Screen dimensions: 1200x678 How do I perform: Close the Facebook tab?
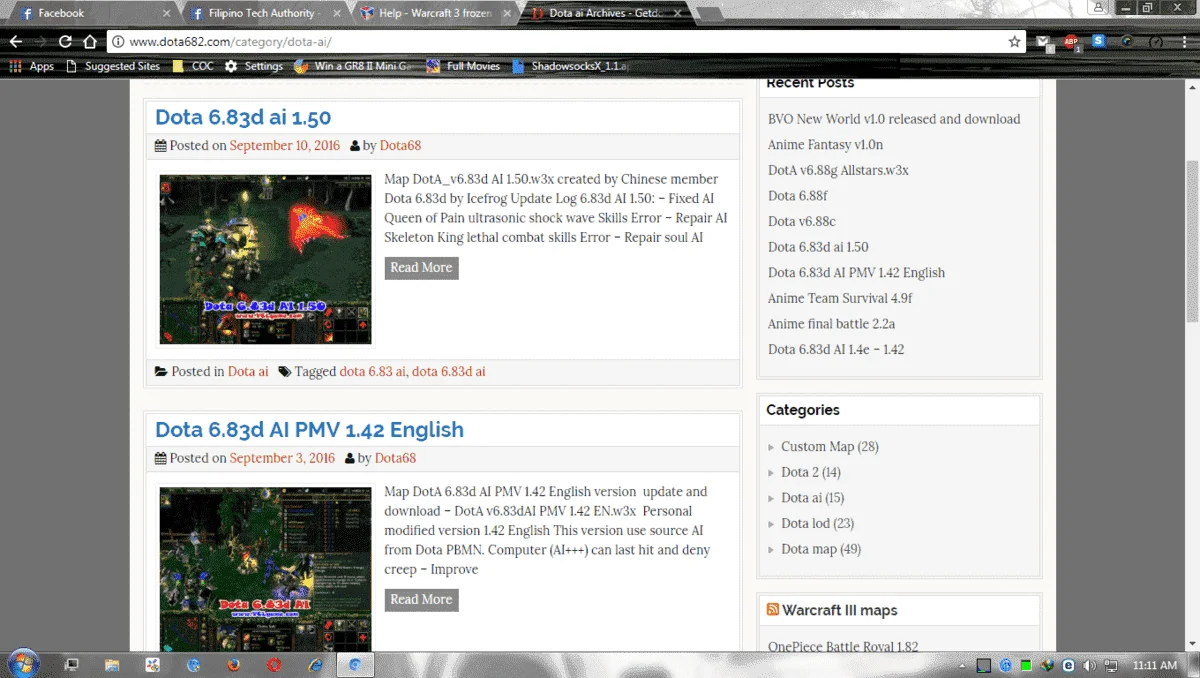pos(166,13)
